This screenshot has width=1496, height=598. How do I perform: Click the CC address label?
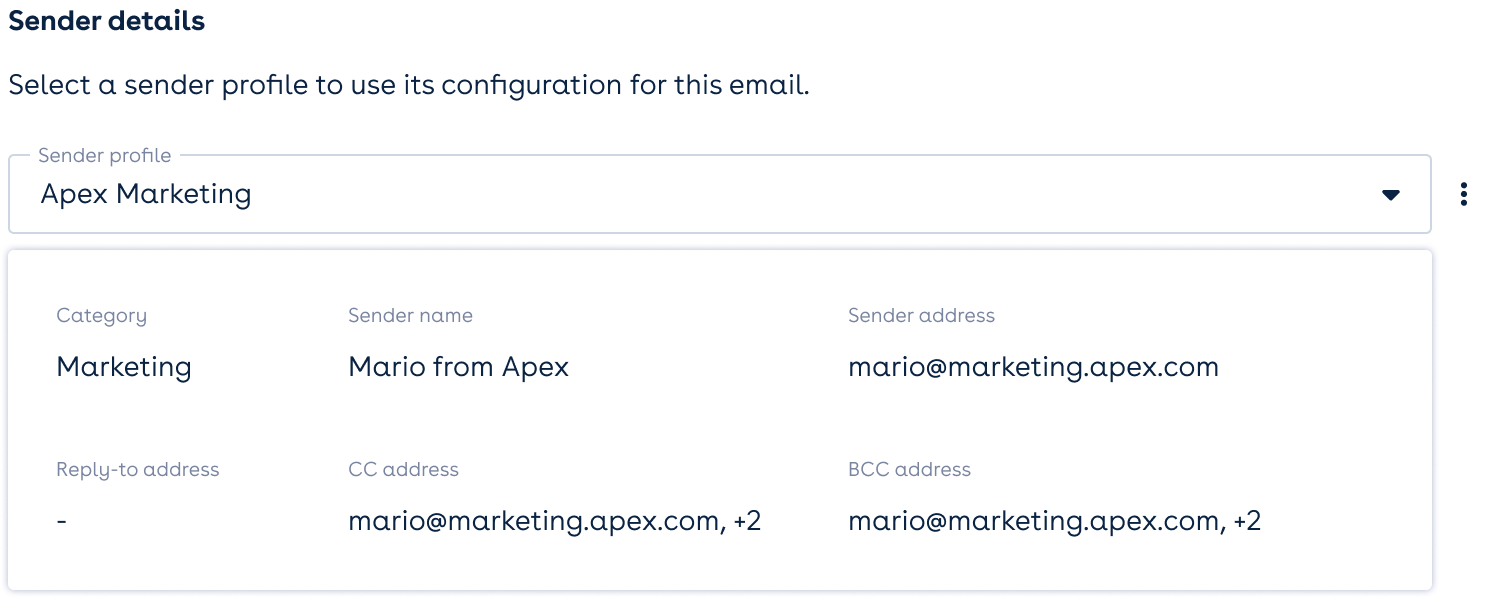[403, 470]
